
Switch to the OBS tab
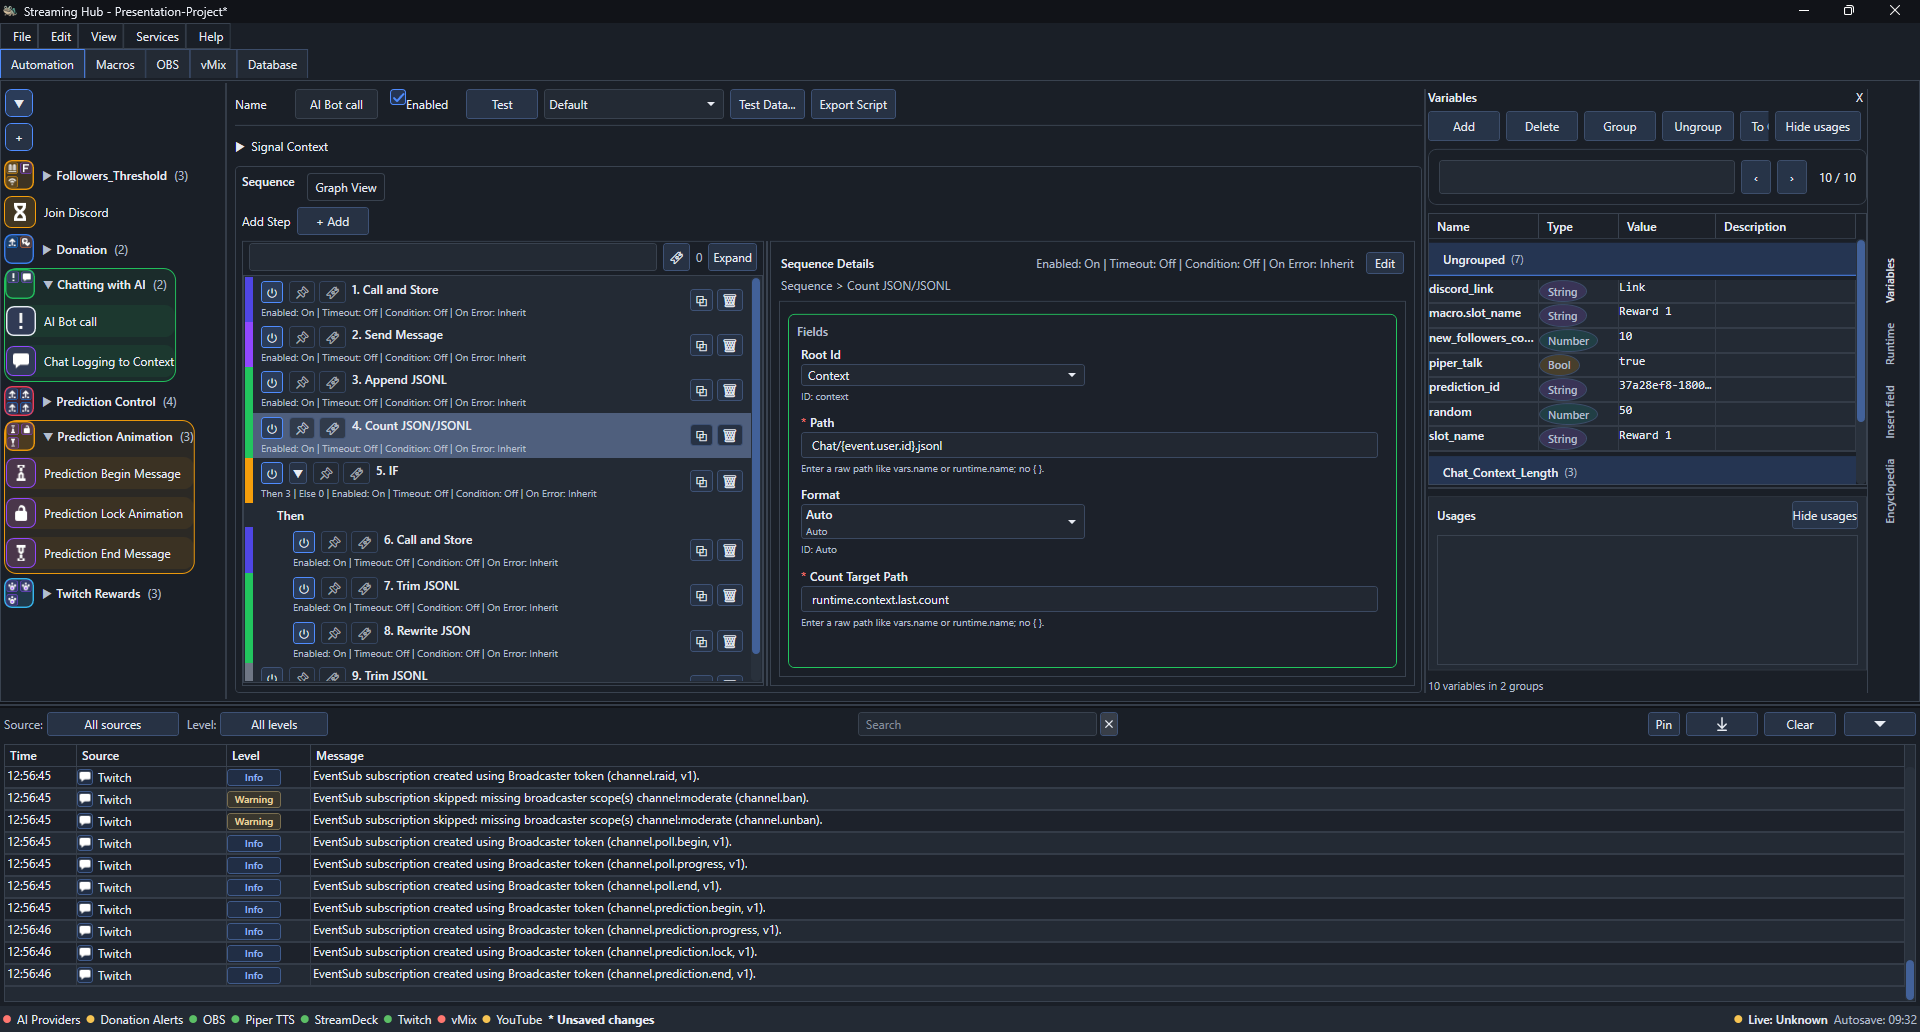168,65
